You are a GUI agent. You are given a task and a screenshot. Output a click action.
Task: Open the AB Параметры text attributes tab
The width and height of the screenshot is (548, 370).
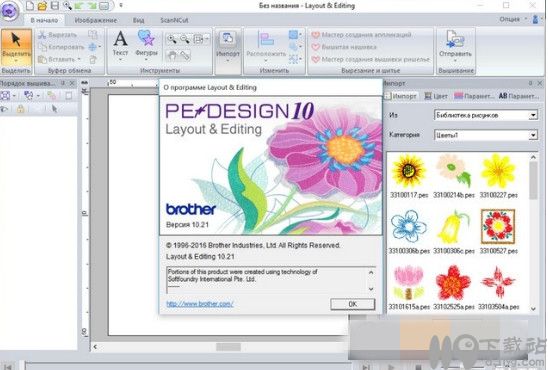click(x=518, y=96)
